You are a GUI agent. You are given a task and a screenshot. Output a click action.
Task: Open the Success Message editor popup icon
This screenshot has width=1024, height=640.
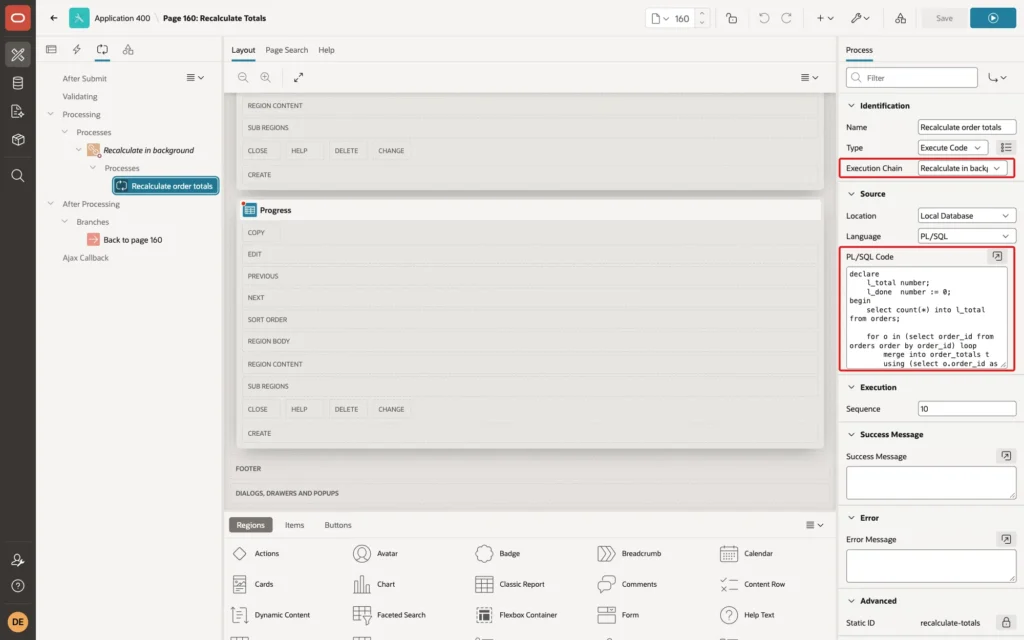point(1006,456)
